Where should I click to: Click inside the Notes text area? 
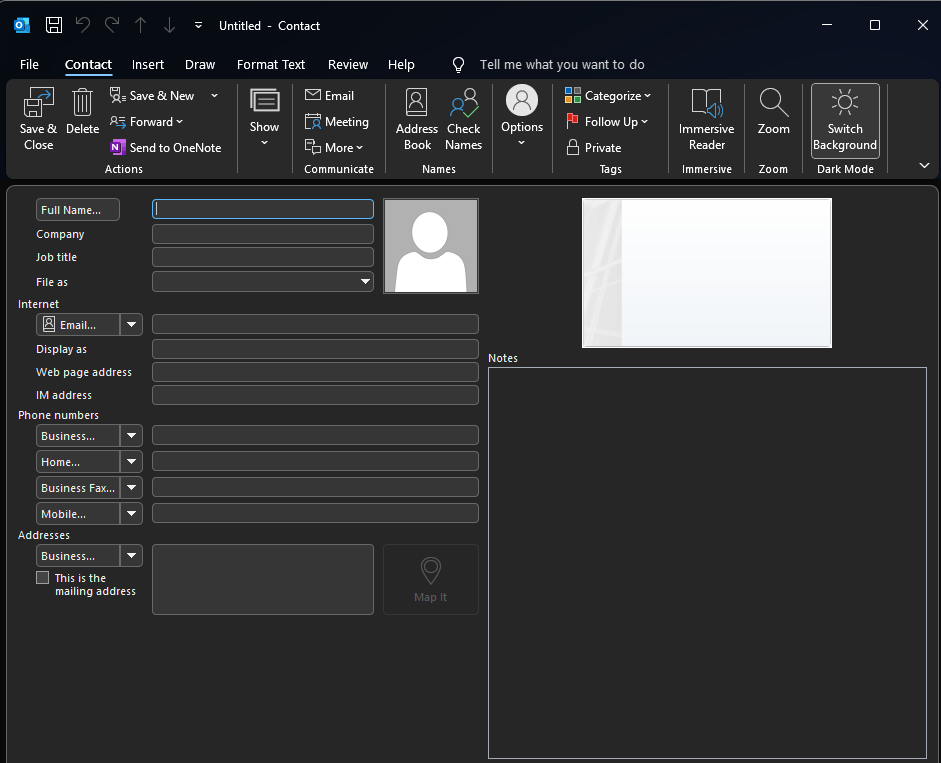click(706, 562)
